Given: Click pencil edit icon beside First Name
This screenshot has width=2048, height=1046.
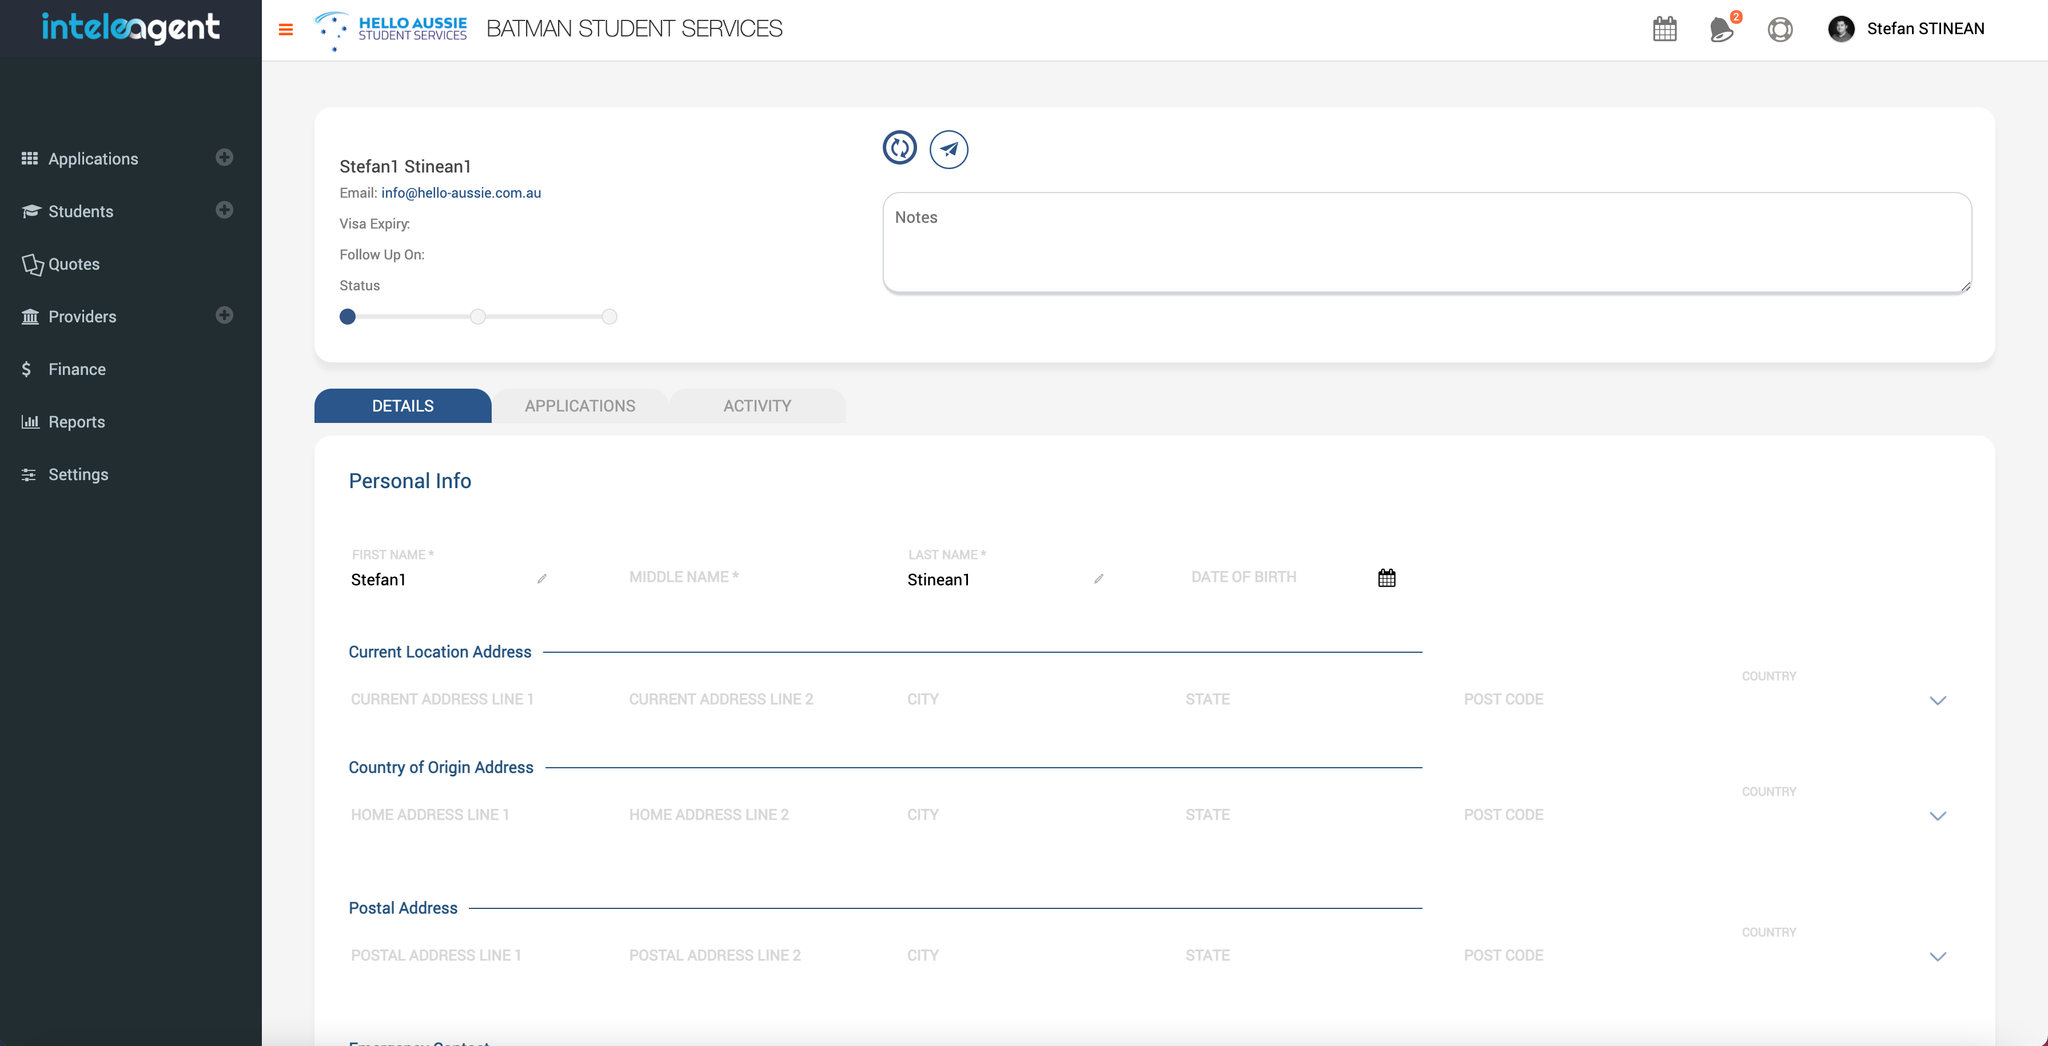Looking at the screenshot, I should coord(542,579).
